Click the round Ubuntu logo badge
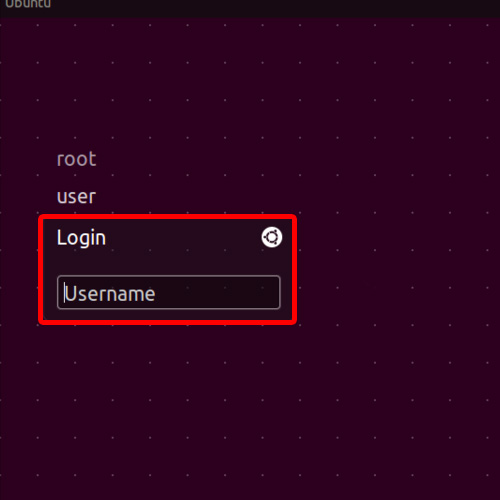Screen dimensions: 500x500 [272, 237]
